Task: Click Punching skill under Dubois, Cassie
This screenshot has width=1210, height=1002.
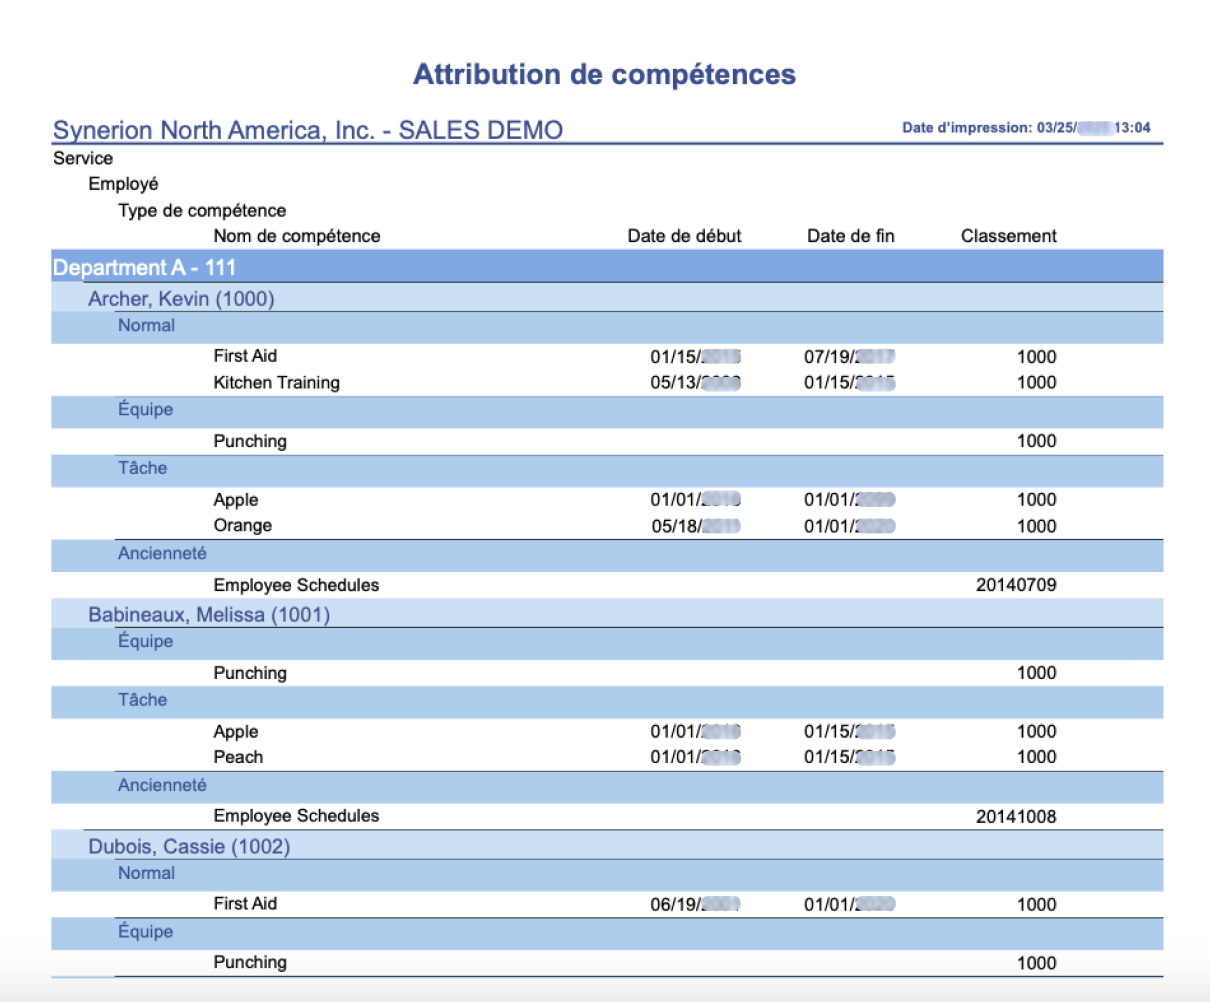Action: [x=250, y=962]
